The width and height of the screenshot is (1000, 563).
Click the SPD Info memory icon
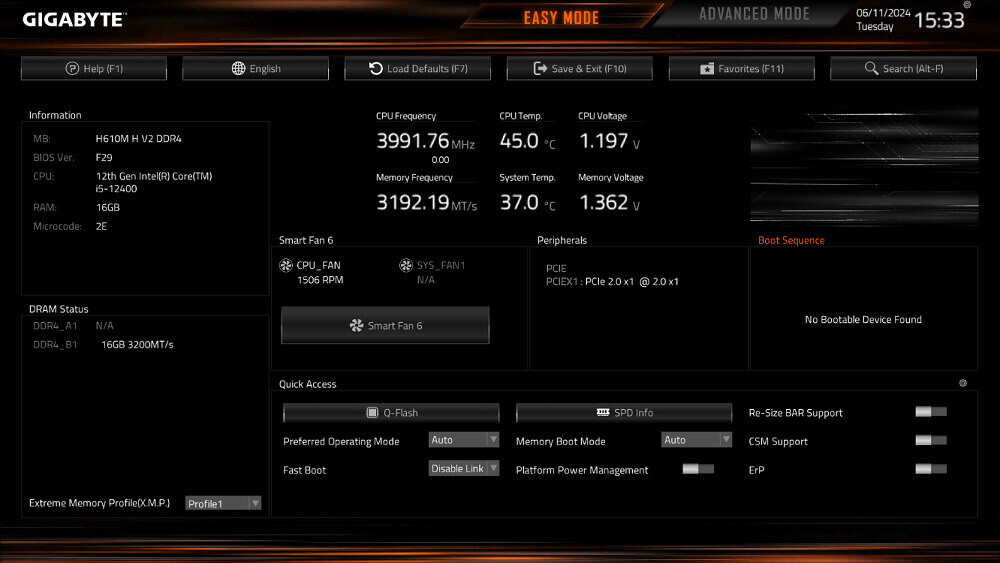(603, 412)
